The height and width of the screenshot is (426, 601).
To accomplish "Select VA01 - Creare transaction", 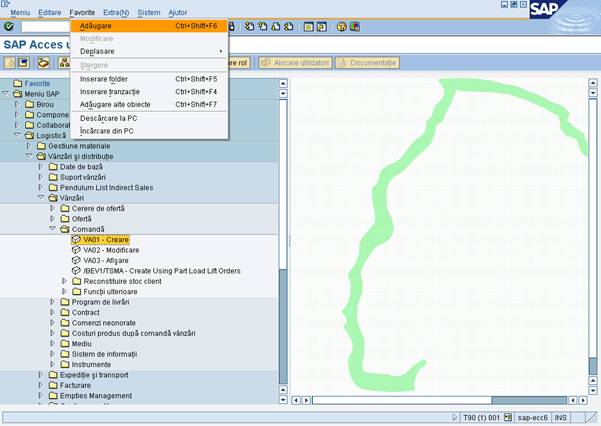I will [x=106, y=240].
